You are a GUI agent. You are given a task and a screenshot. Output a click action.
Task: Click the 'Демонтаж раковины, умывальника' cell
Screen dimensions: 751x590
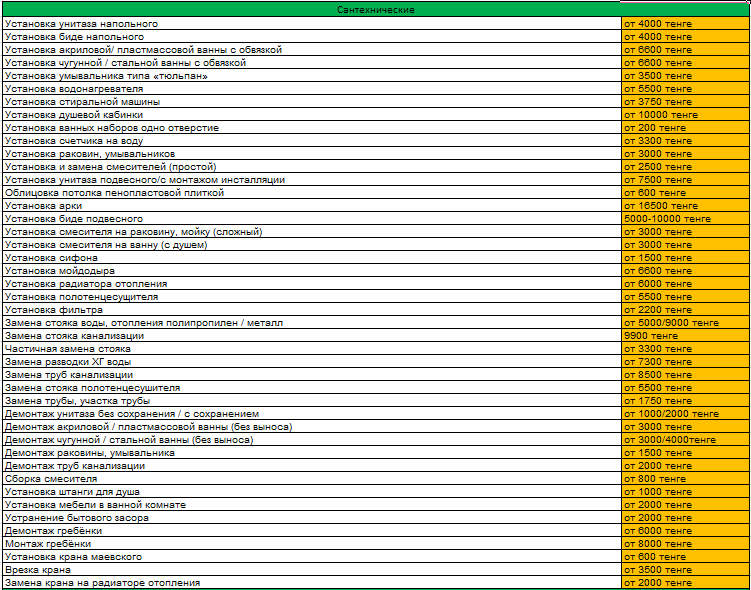(312, 453)
